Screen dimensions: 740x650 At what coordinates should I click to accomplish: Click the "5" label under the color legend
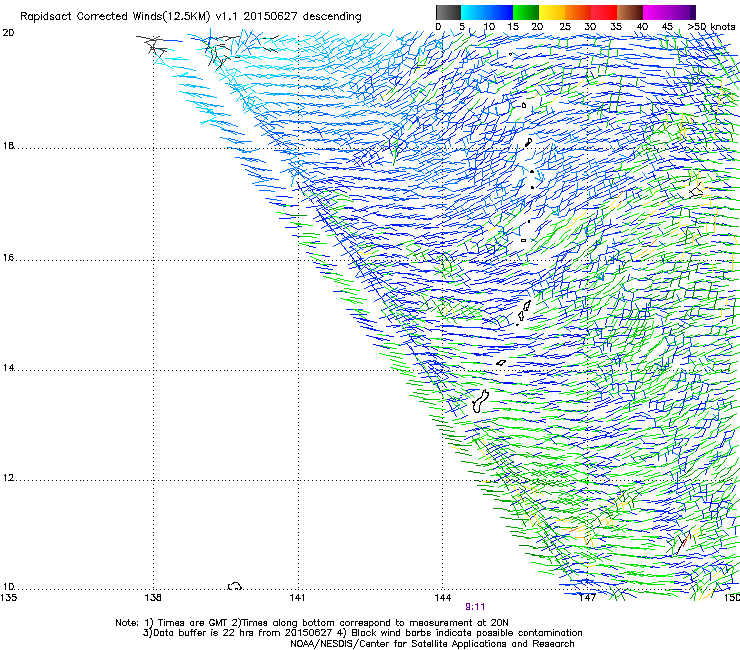[462, 27]
